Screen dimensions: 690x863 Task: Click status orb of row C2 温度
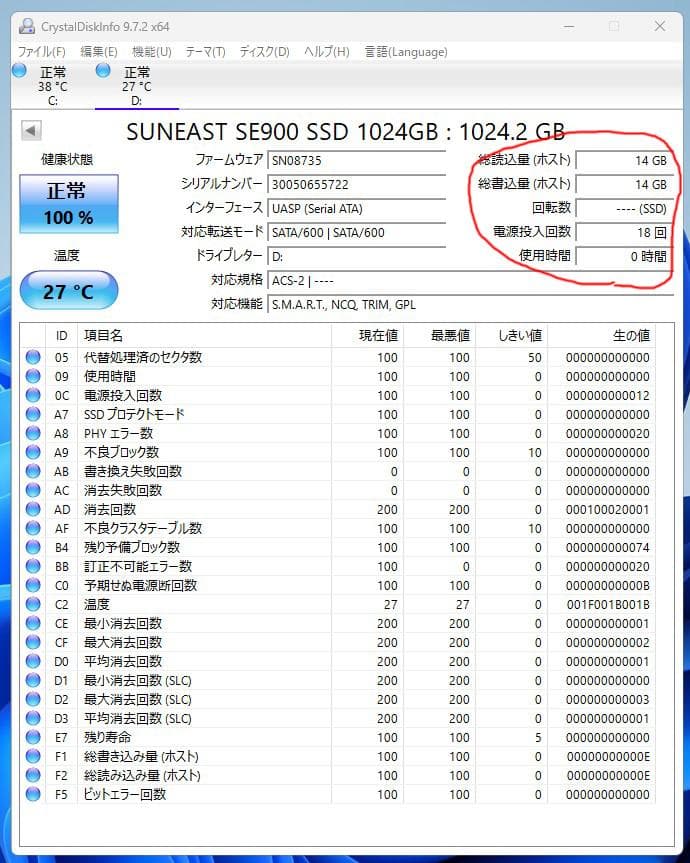click(33, 604)
